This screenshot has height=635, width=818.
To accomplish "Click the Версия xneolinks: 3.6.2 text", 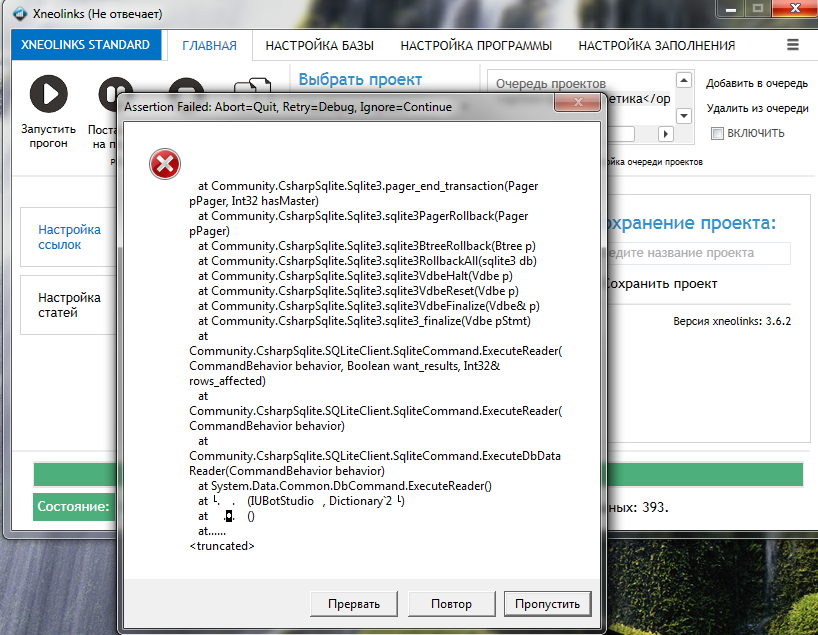I will (x=732, y=321).
